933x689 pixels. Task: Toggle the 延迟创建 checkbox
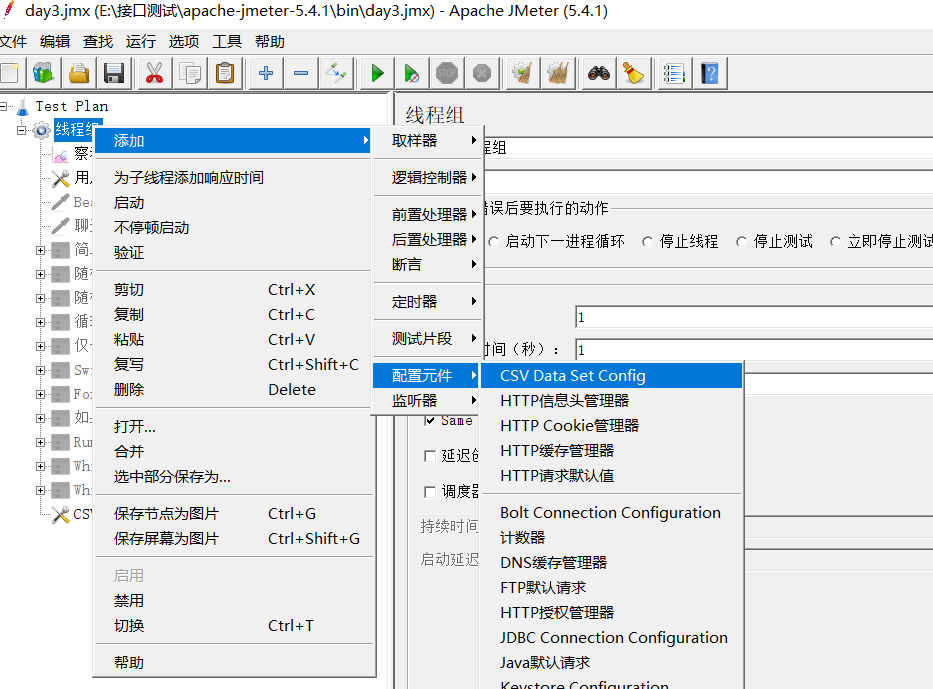click(x=430, y=456)
